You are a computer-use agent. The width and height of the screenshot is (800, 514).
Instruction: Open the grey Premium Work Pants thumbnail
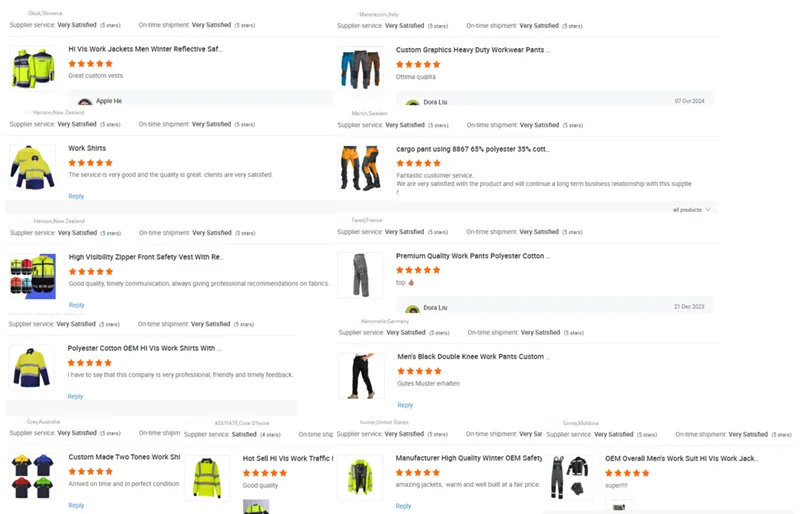tap(360, 275)
